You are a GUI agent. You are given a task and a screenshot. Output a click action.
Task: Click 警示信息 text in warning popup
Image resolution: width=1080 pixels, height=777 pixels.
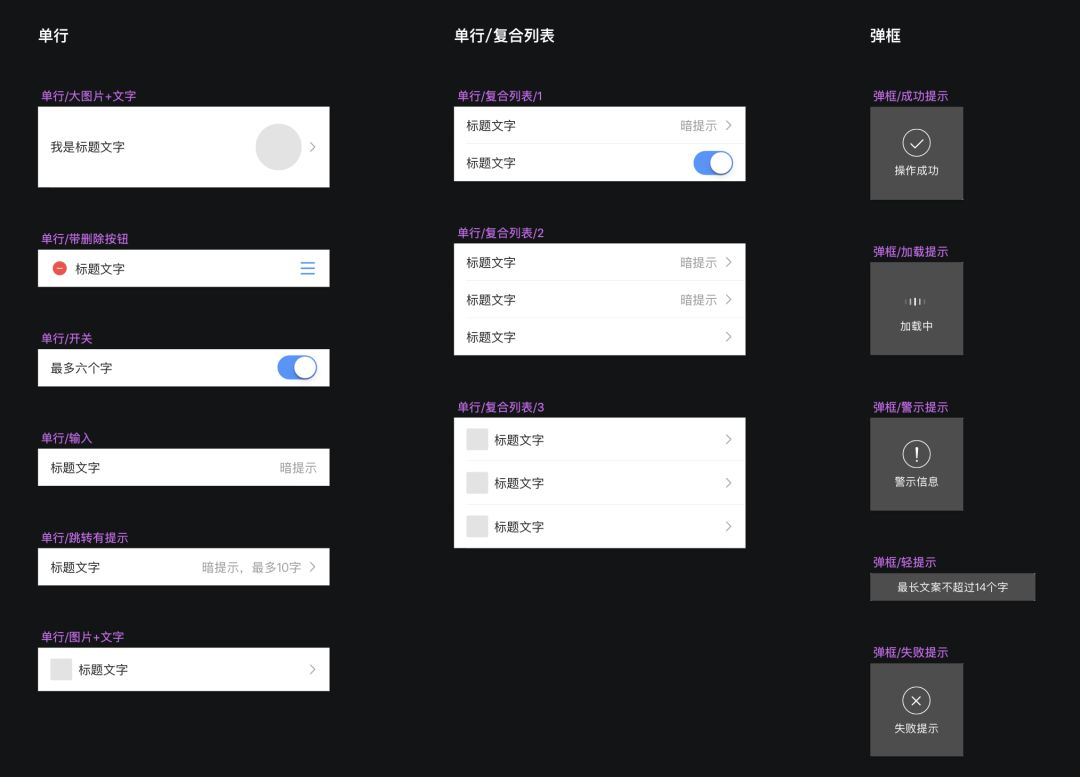click(x=916, y=481)
